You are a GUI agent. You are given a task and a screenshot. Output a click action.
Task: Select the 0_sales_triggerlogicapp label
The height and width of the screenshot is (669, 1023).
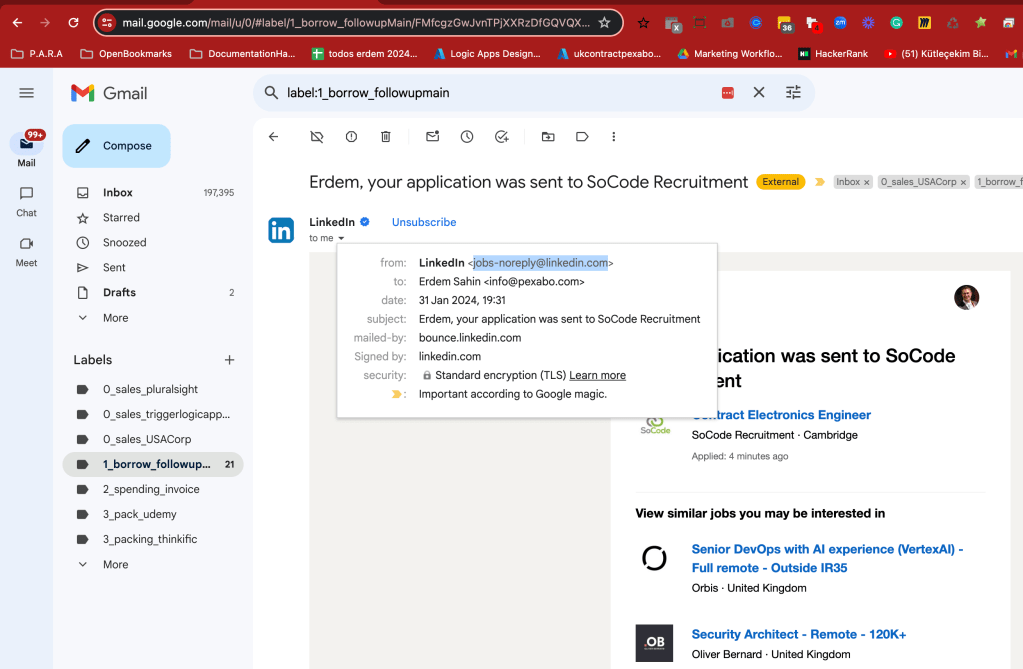coord(153,414)
